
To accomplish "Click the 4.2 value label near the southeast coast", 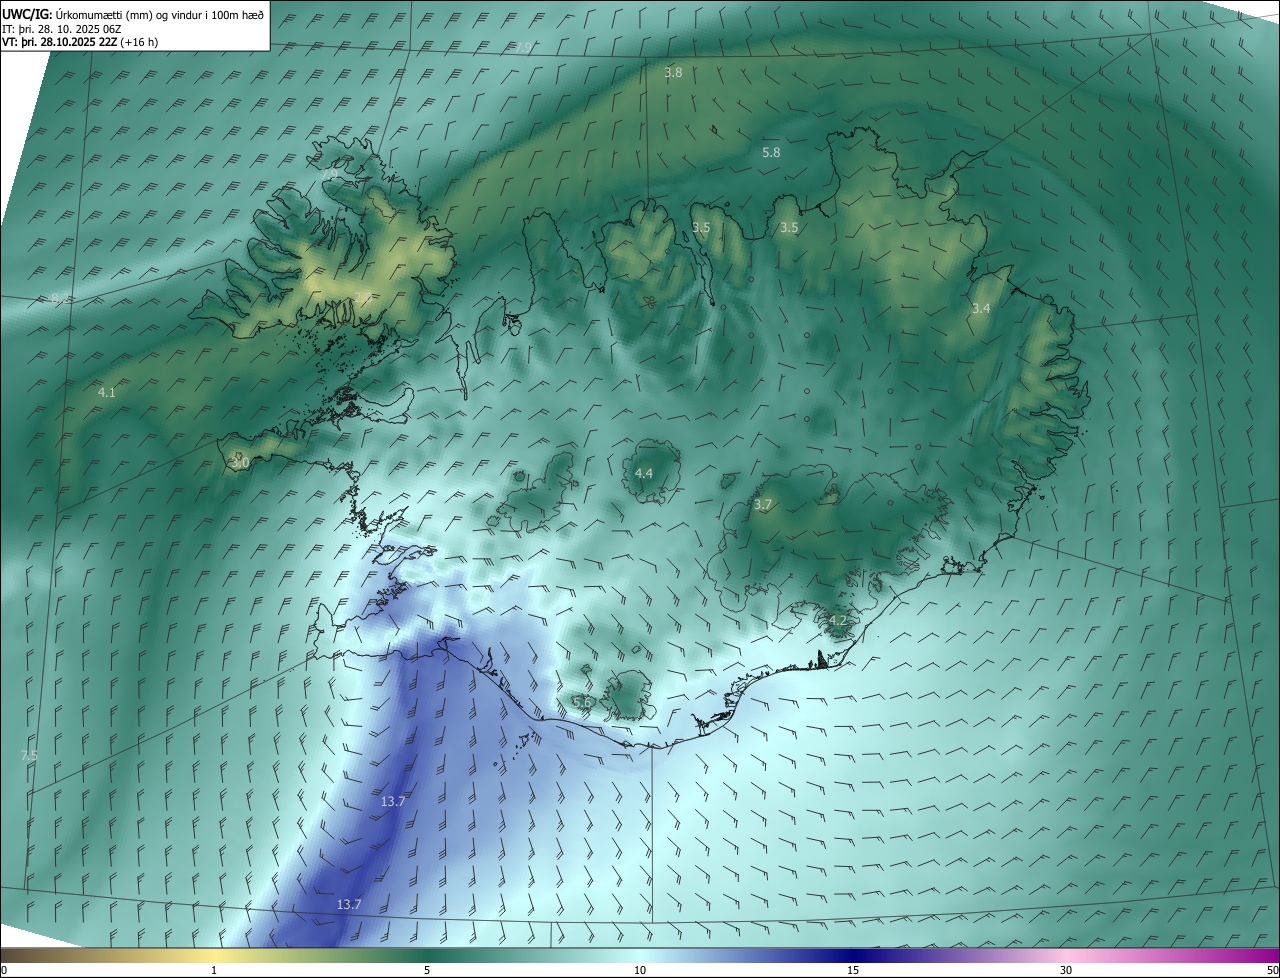I will tap(838, 621).
